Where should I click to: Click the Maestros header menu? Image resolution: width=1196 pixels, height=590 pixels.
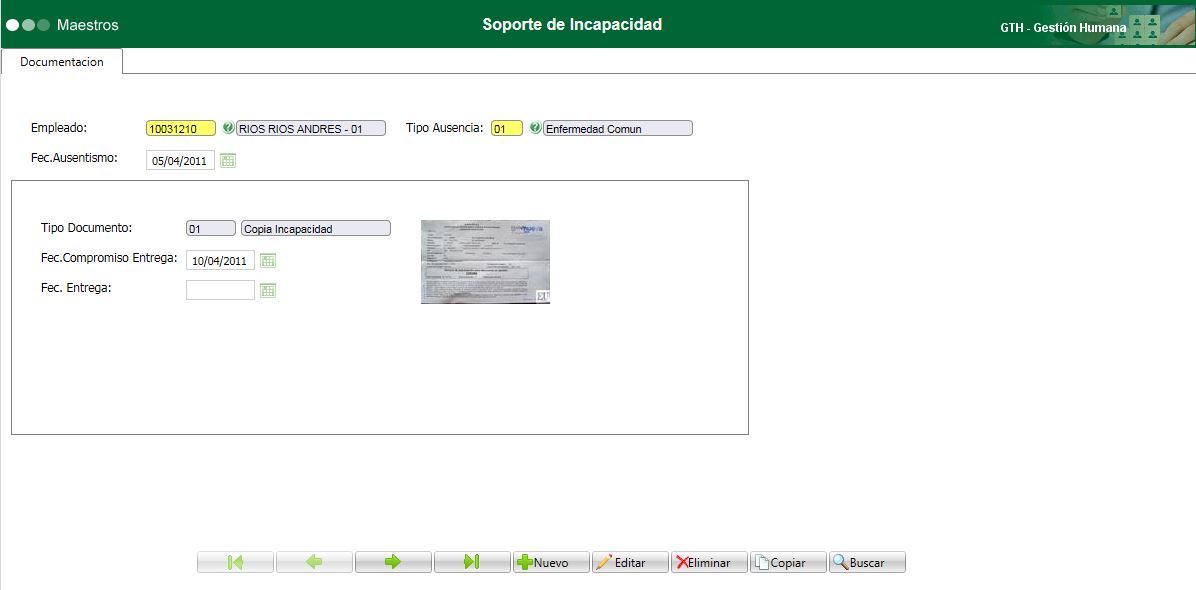(x=88, y=25)
